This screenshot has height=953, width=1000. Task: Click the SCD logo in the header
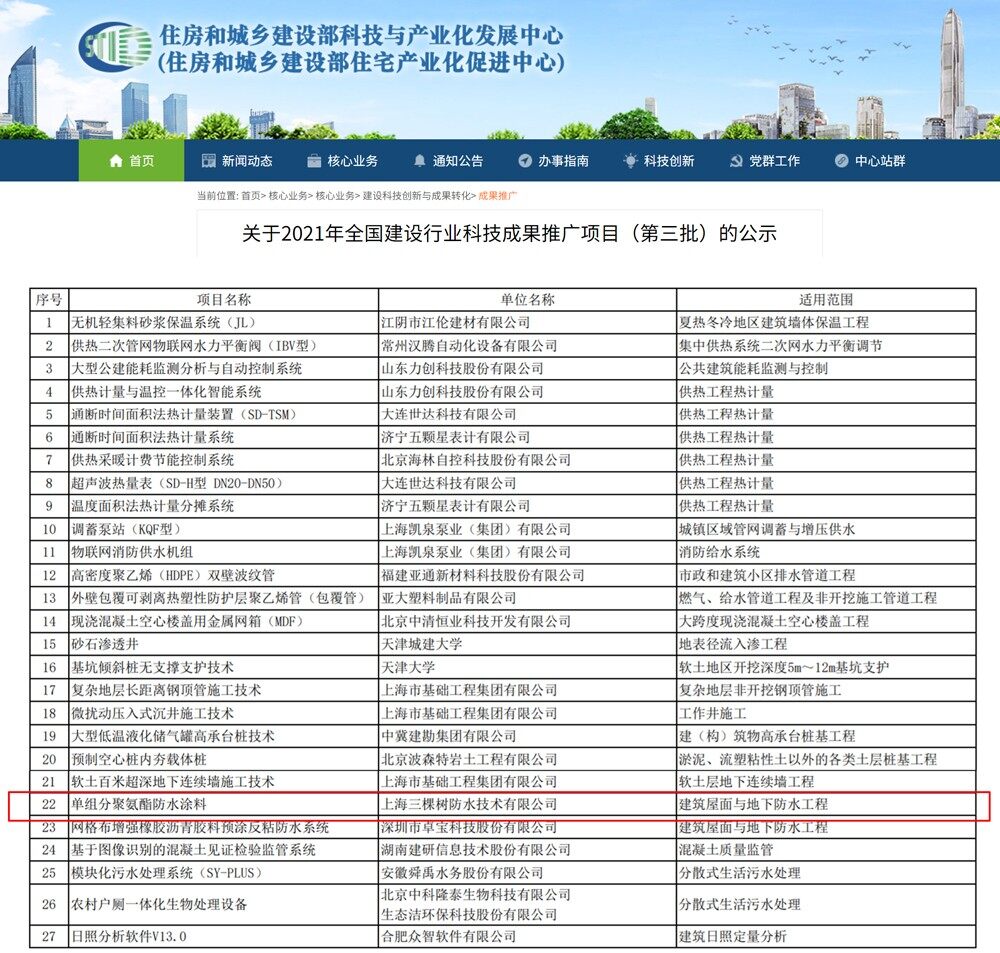click(118, 48)
